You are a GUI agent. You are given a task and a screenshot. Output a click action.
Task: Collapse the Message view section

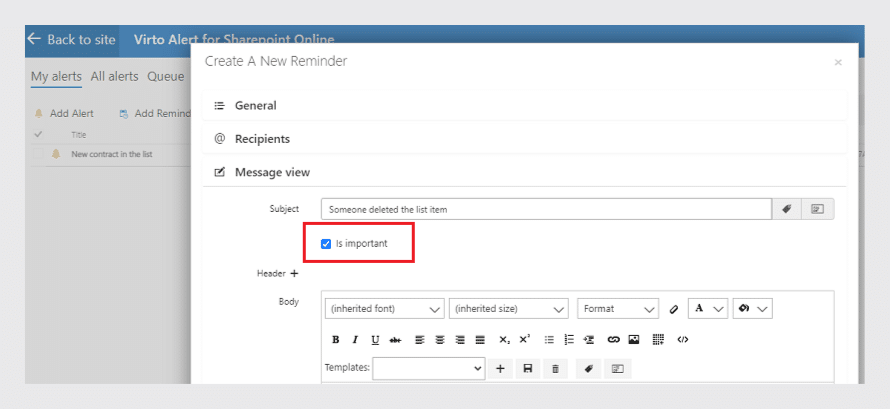pos(524,172)
